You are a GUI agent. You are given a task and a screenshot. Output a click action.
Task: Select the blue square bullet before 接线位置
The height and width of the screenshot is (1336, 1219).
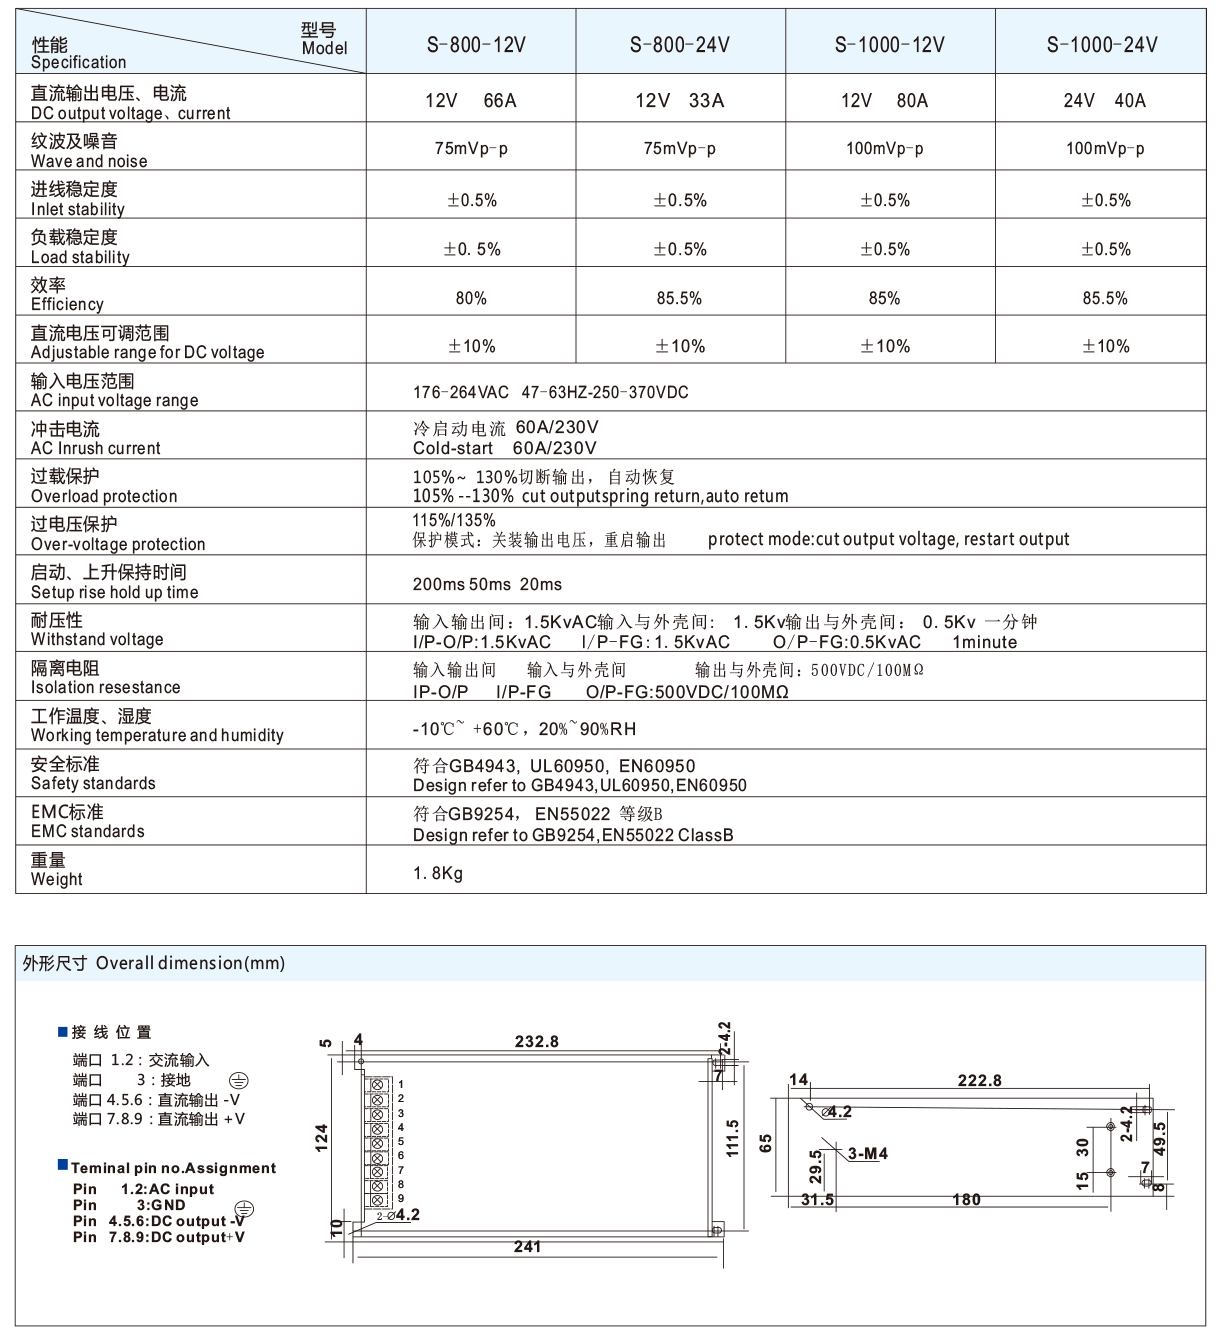point(63,1034)
